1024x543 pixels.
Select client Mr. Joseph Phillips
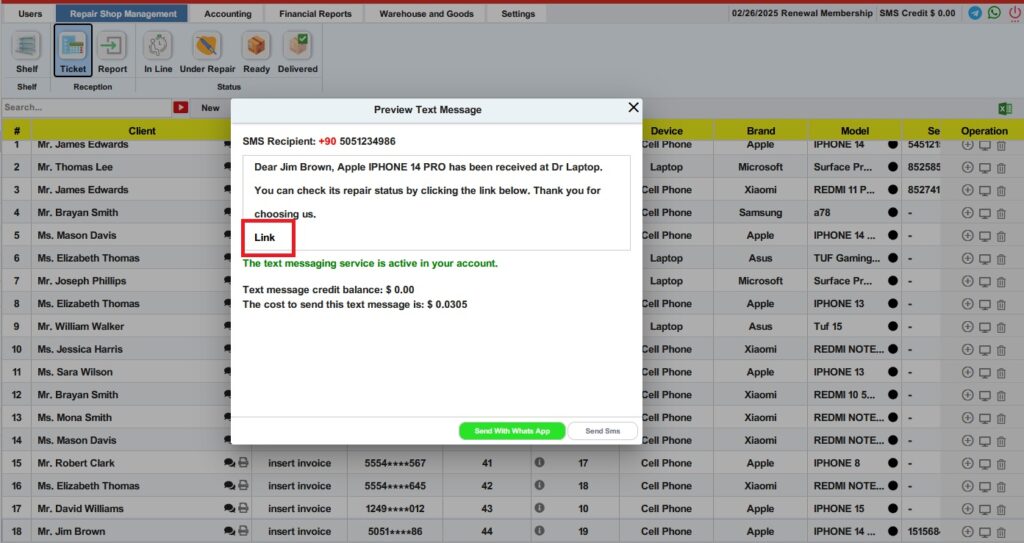click(82, 280)
